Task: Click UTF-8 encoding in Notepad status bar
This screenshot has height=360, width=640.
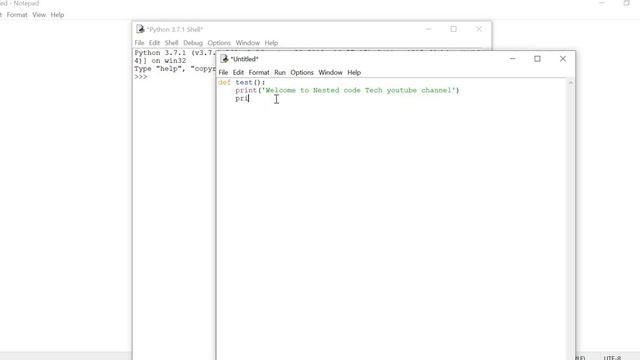Action: pyautogui.click(x=612, y=357)
